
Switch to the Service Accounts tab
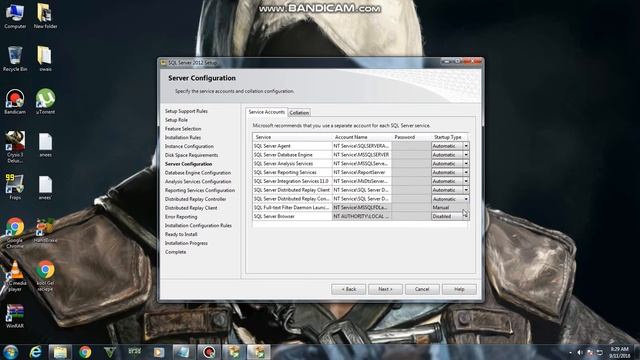coord(267,112)
